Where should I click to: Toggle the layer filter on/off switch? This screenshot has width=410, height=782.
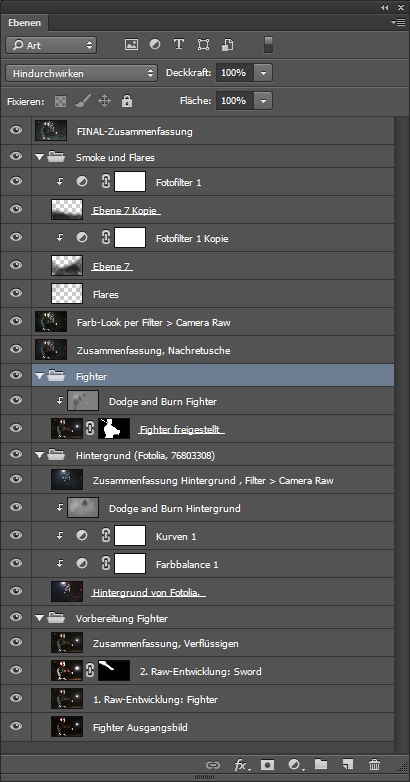(268, 45)
